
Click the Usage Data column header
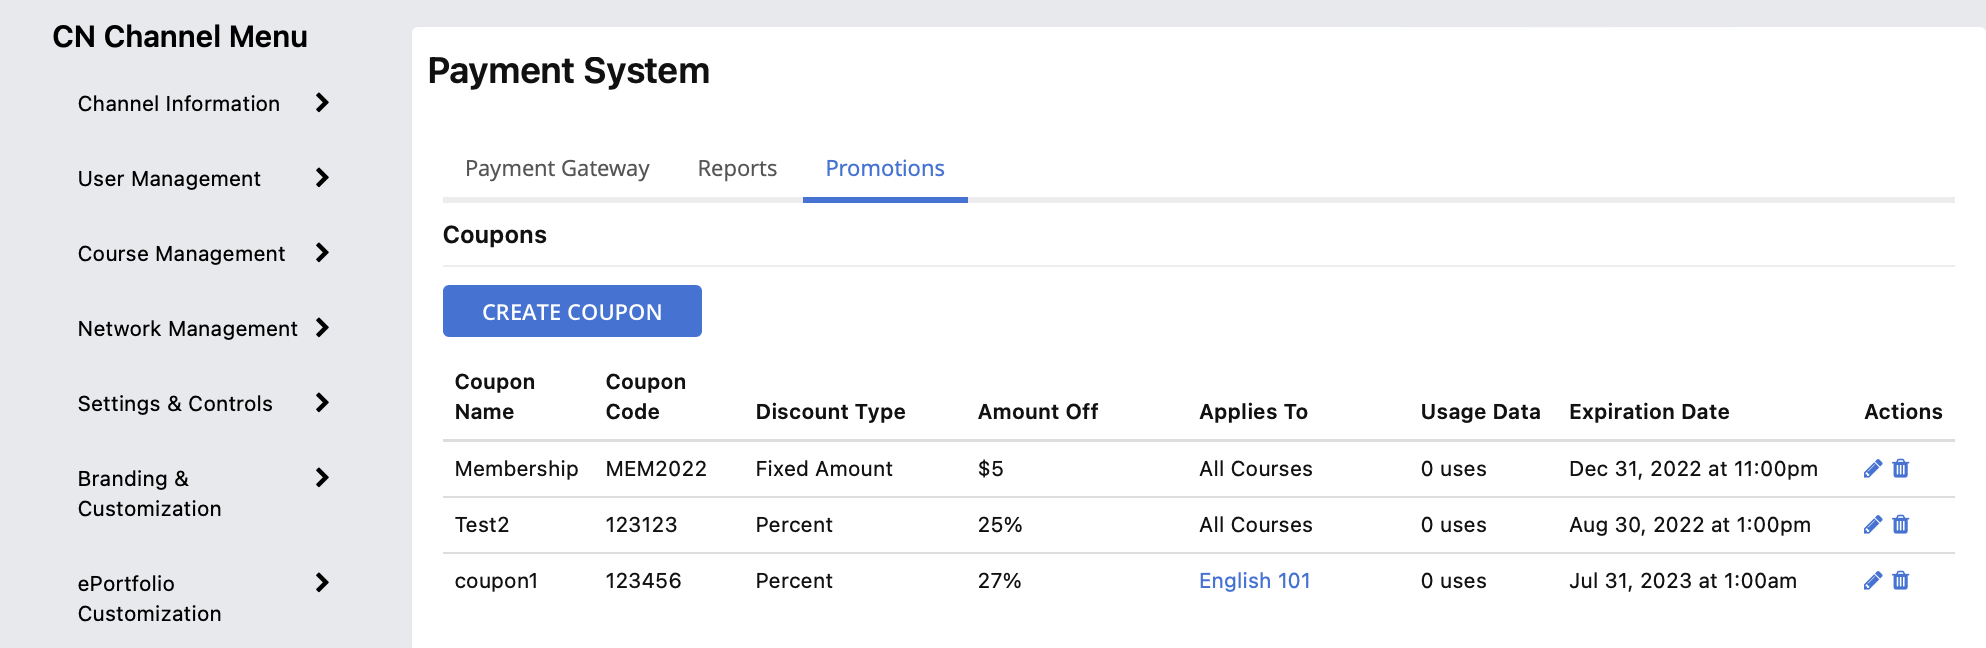[1480, 412]
